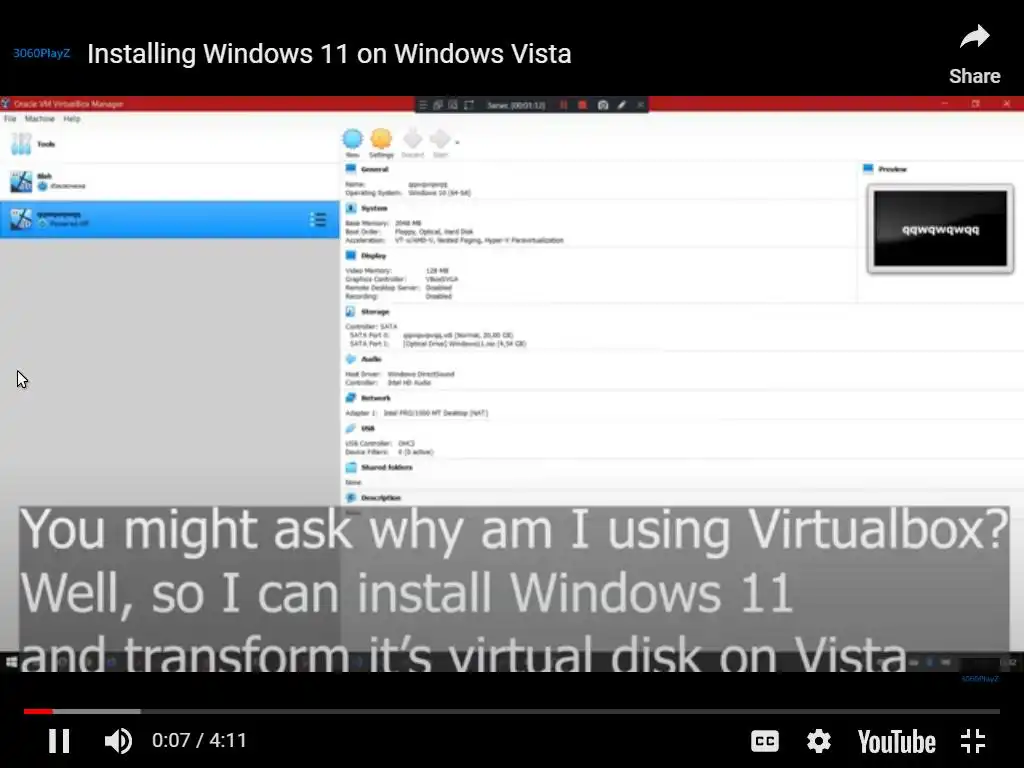Click the '128 MB' video memory value
The image size is (1024, 768).
click(x=437, y=270)
